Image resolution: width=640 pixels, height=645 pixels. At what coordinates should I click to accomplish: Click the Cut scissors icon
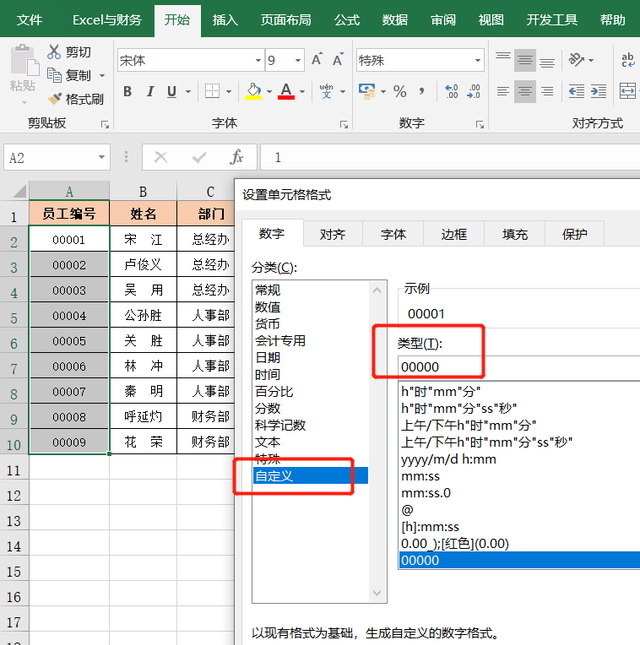(54, 52)
